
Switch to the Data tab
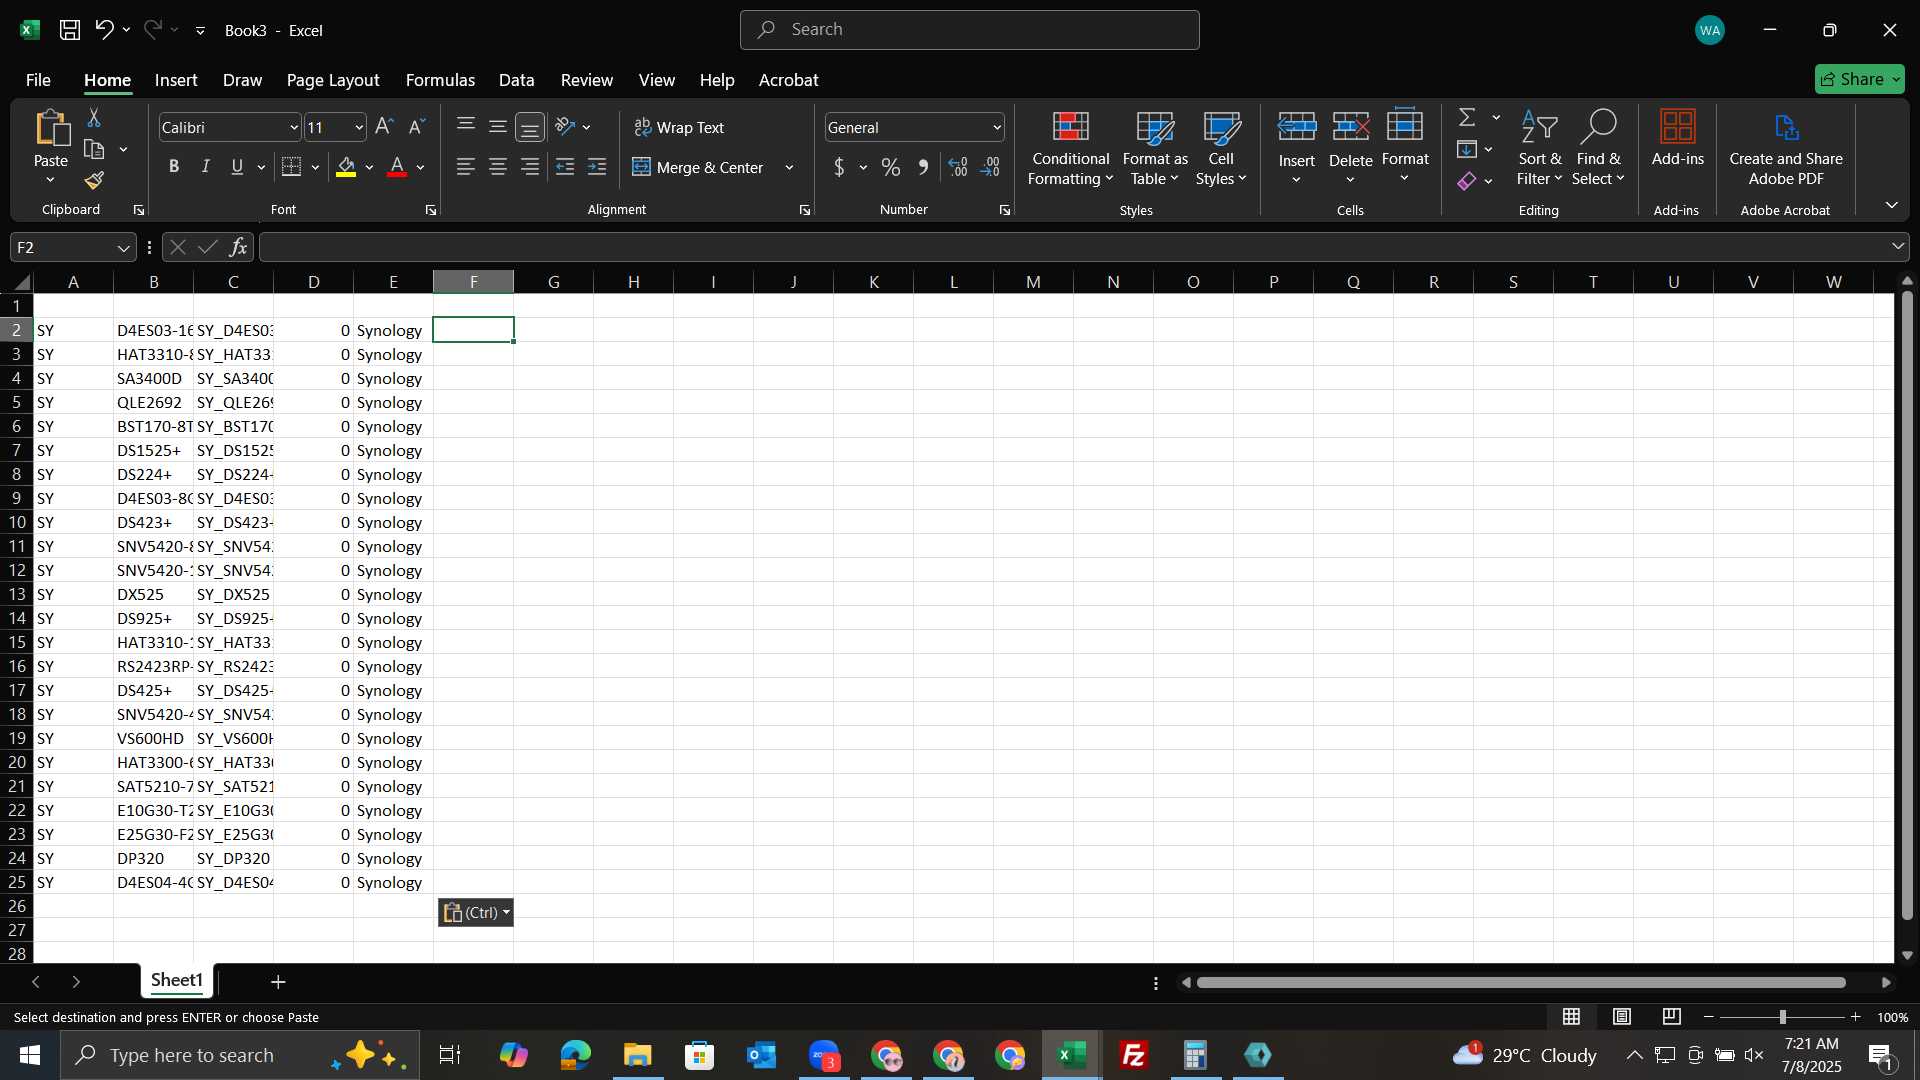pyautogui.click(x=517, y=80)
